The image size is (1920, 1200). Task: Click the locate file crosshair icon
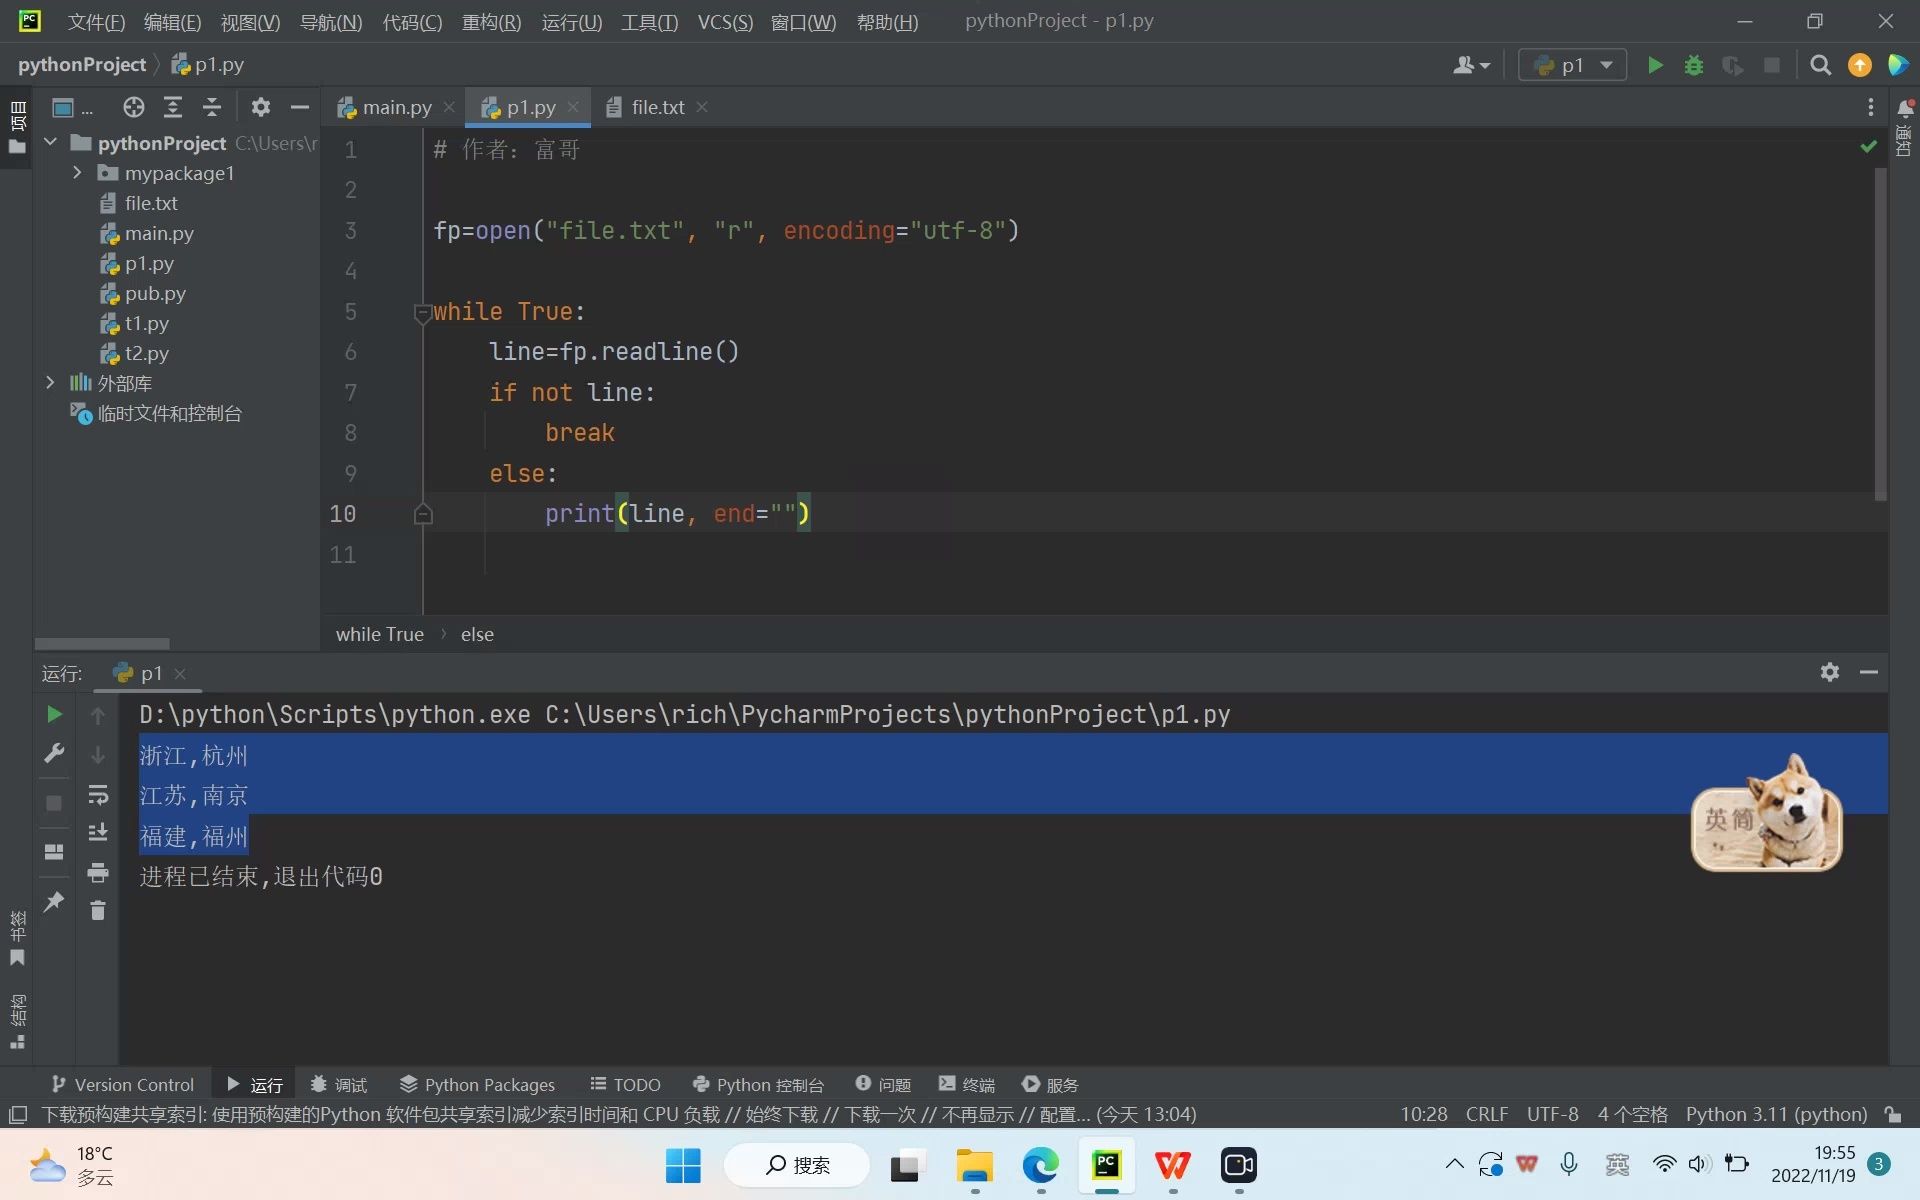tap(133, 107)
